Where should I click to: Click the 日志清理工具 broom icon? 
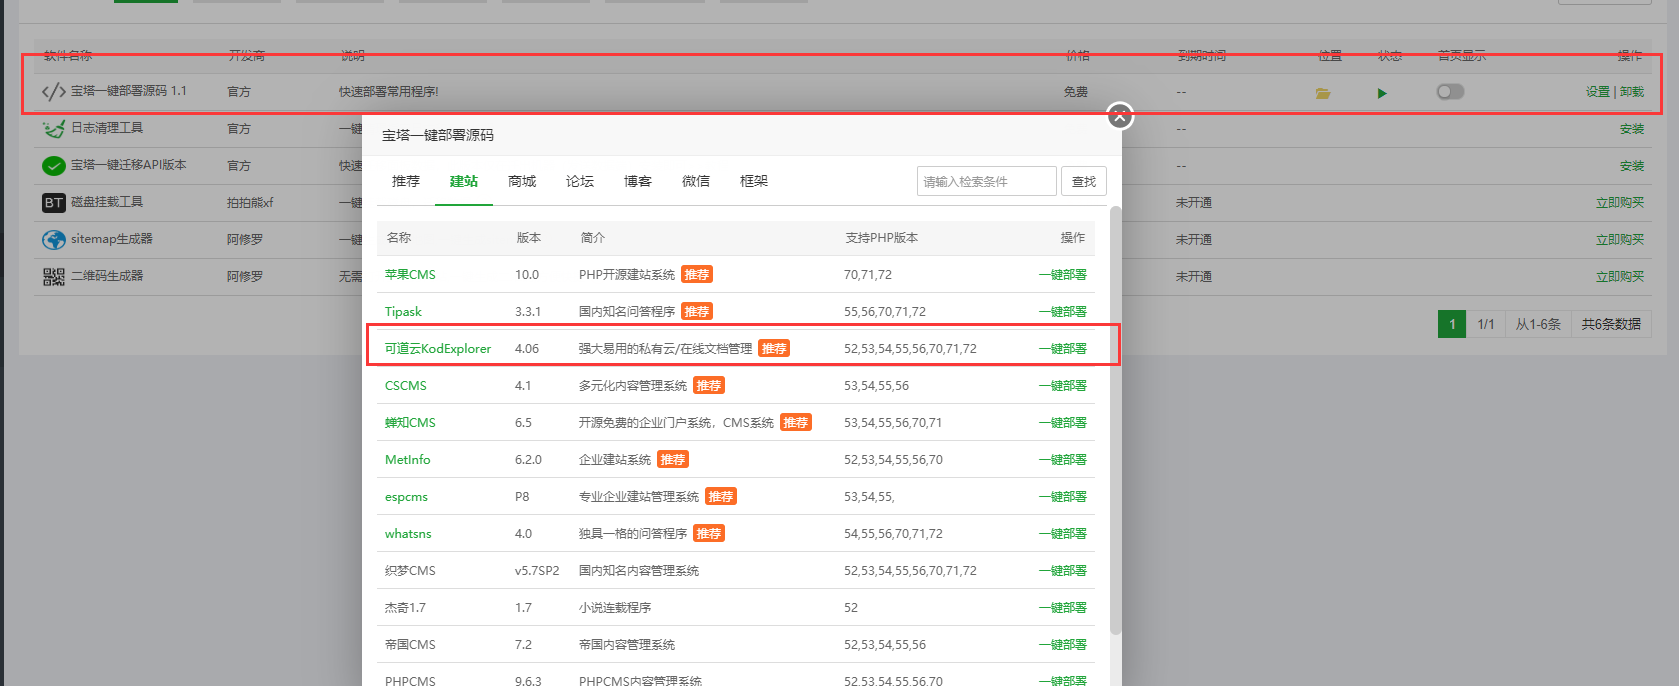(54, 129)
